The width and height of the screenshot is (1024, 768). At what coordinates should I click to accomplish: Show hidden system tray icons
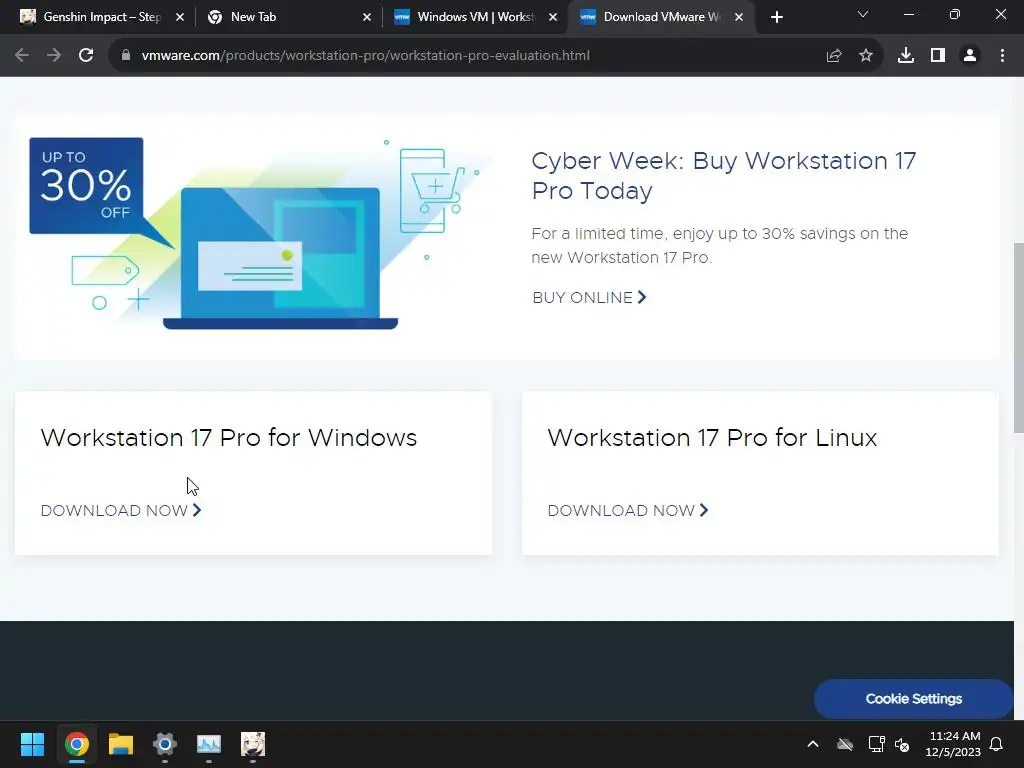812,744
